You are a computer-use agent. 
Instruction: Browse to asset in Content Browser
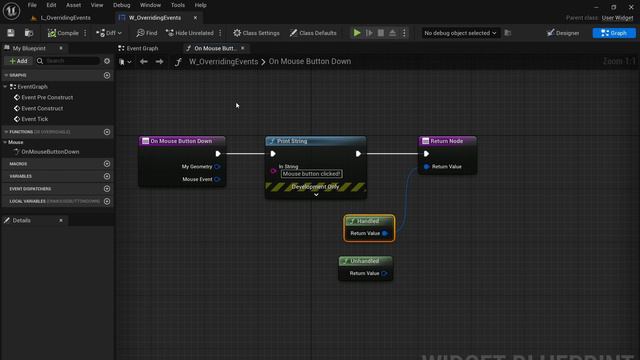point(29,33)
